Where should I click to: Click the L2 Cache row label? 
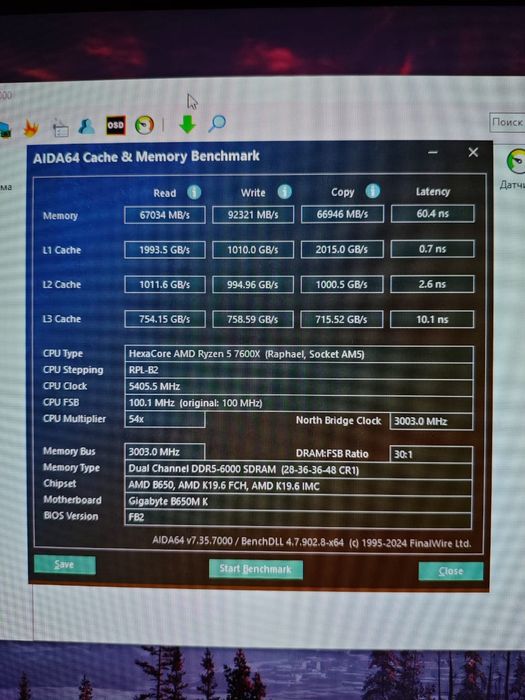click(62, 285)
